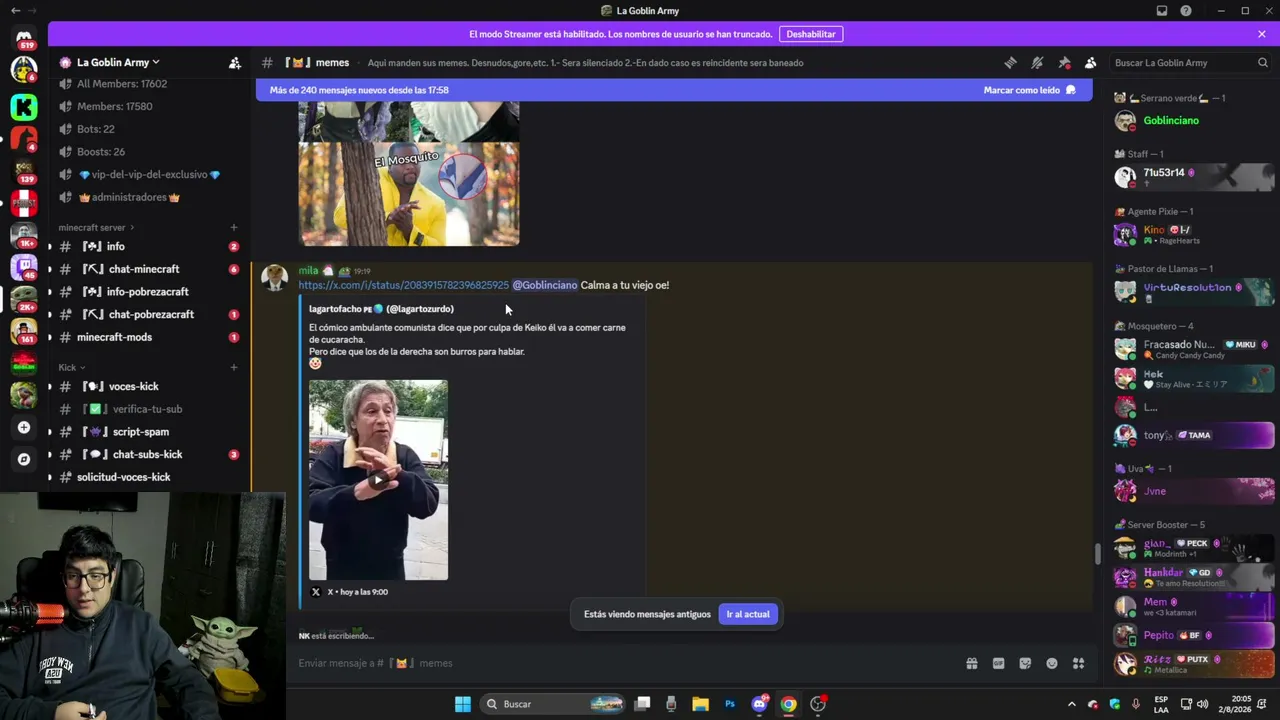Click the @Goblinciano mention
The height and width of the screenshot is (720, 1280).
pyautogui.click(x=545, y=286)
